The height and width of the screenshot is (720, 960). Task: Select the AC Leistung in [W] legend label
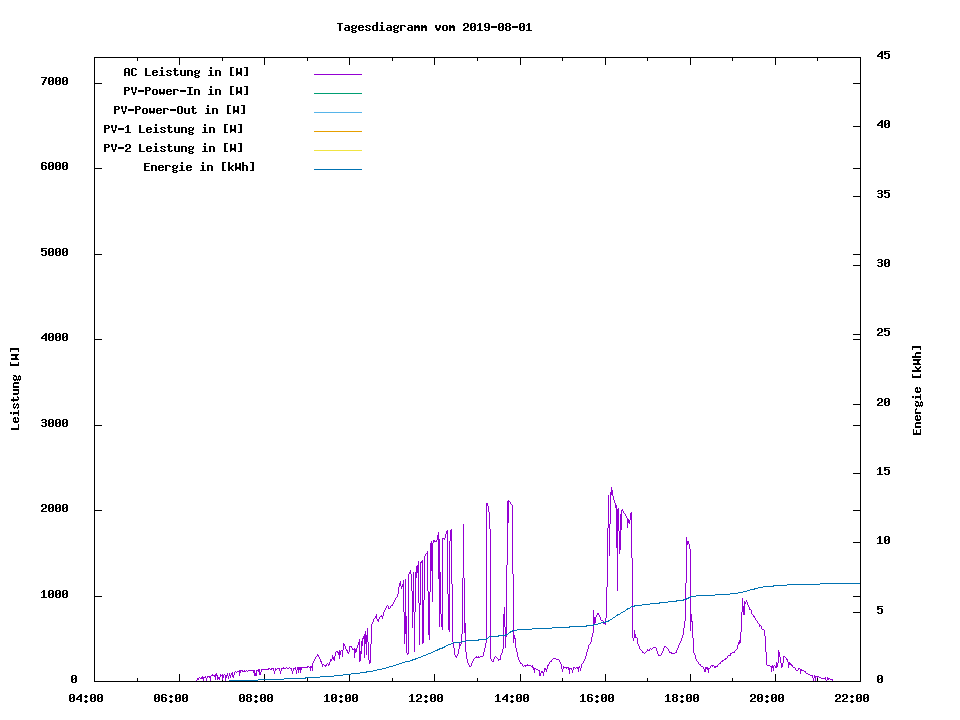pyautogui.click(x=186, y=72)
